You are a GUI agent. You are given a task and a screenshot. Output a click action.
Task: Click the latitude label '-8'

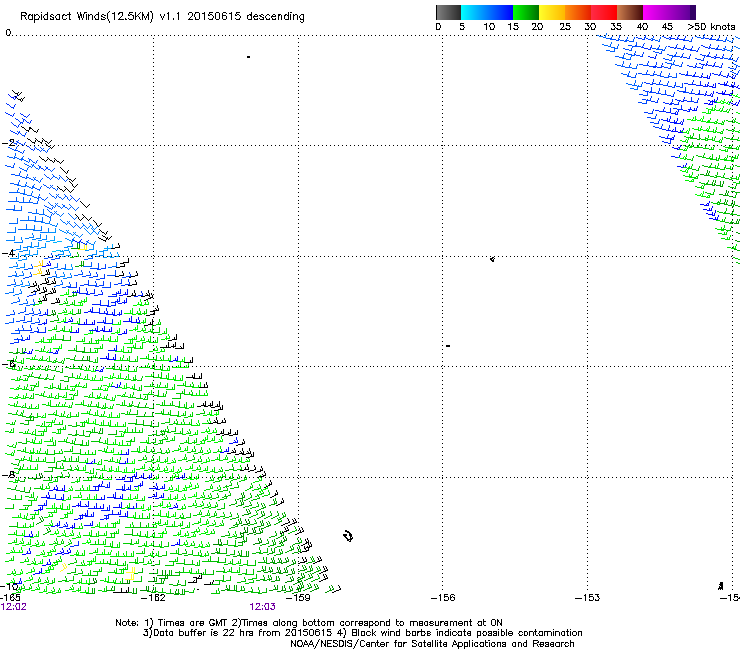pyautogui.click(x=9, y=475)
